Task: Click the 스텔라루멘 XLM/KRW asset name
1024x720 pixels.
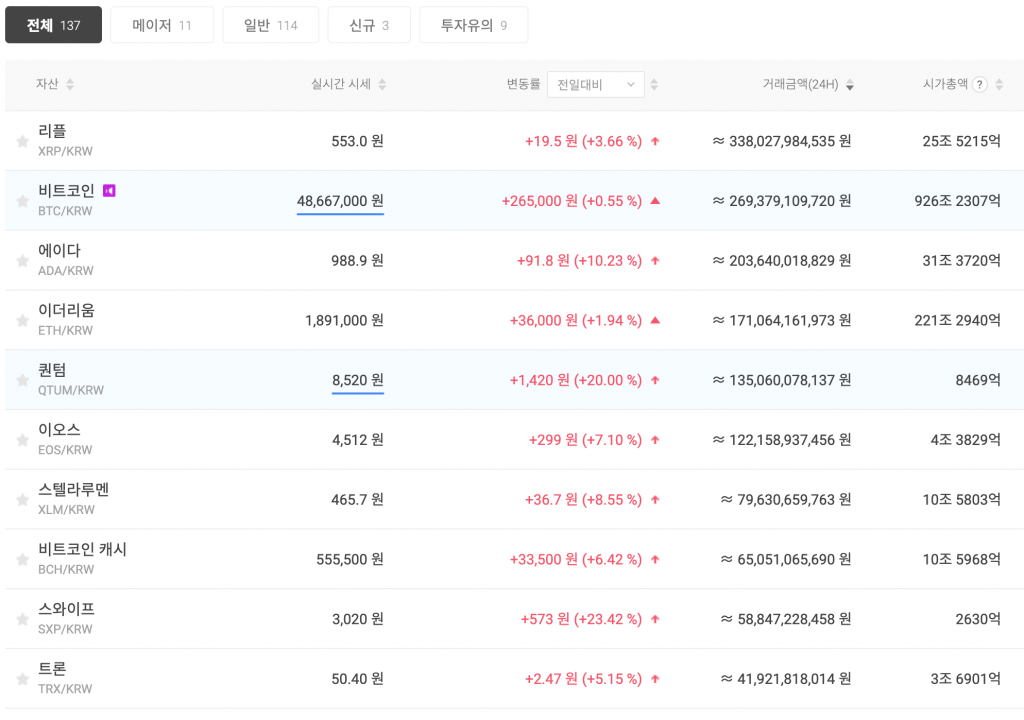Action: (x=73, y=490)
